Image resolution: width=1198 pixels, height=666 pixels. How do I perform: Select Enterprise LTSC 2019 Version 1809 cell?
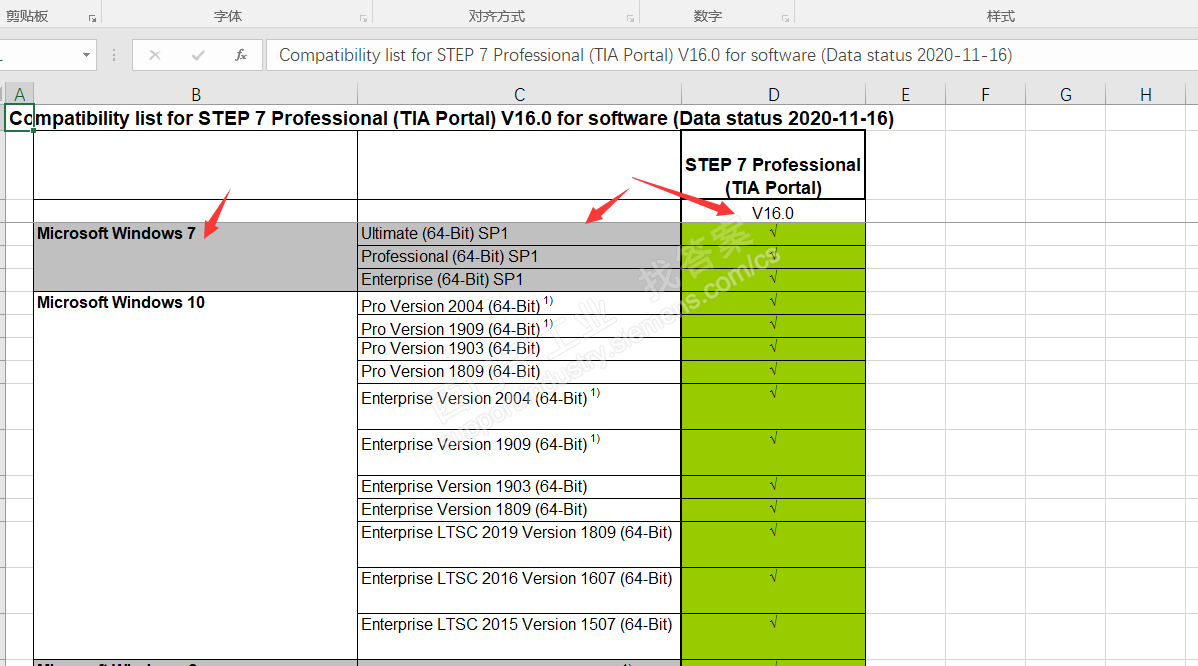pyautogui.click(x=520, y=545)
